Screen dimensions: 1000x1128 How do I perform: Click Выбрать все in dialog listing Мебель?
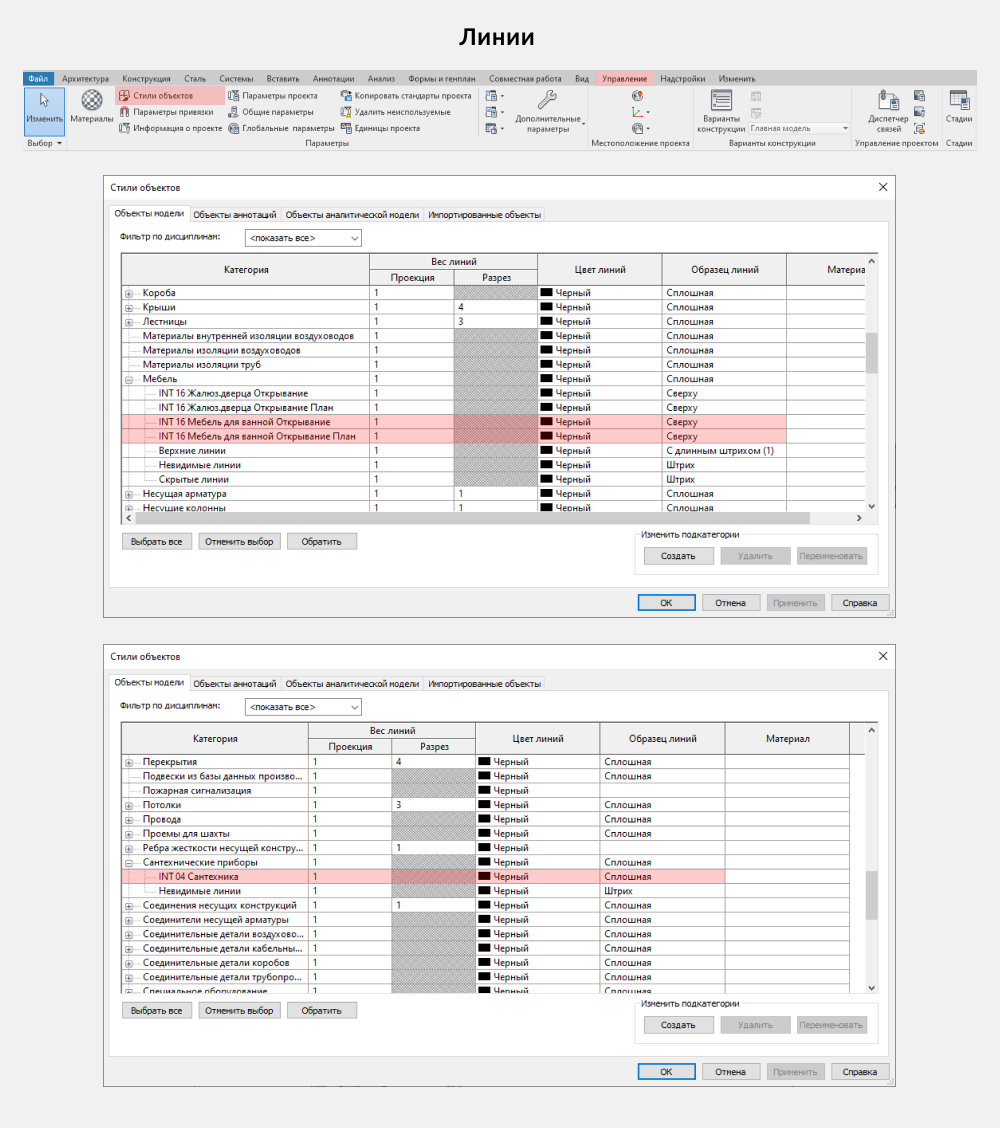coord(156,542)
